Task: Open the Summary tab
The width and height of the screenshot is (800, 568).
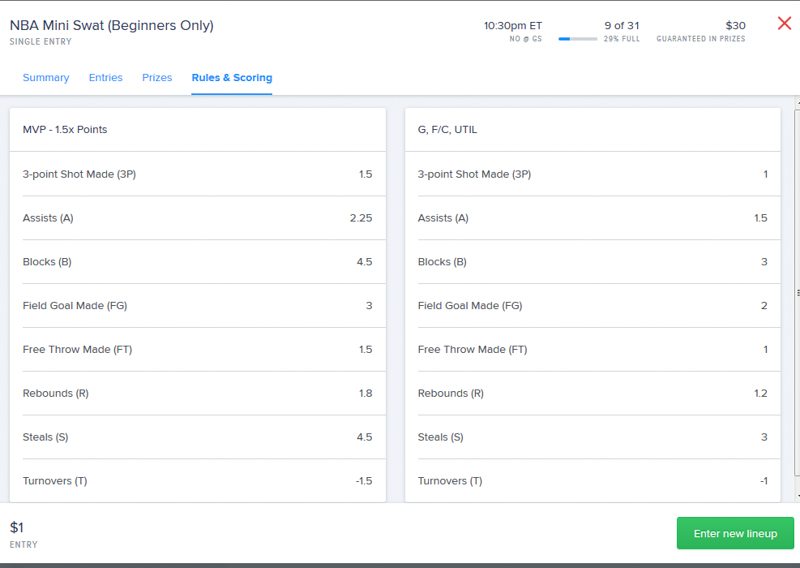Action: [x=46, y=78]
